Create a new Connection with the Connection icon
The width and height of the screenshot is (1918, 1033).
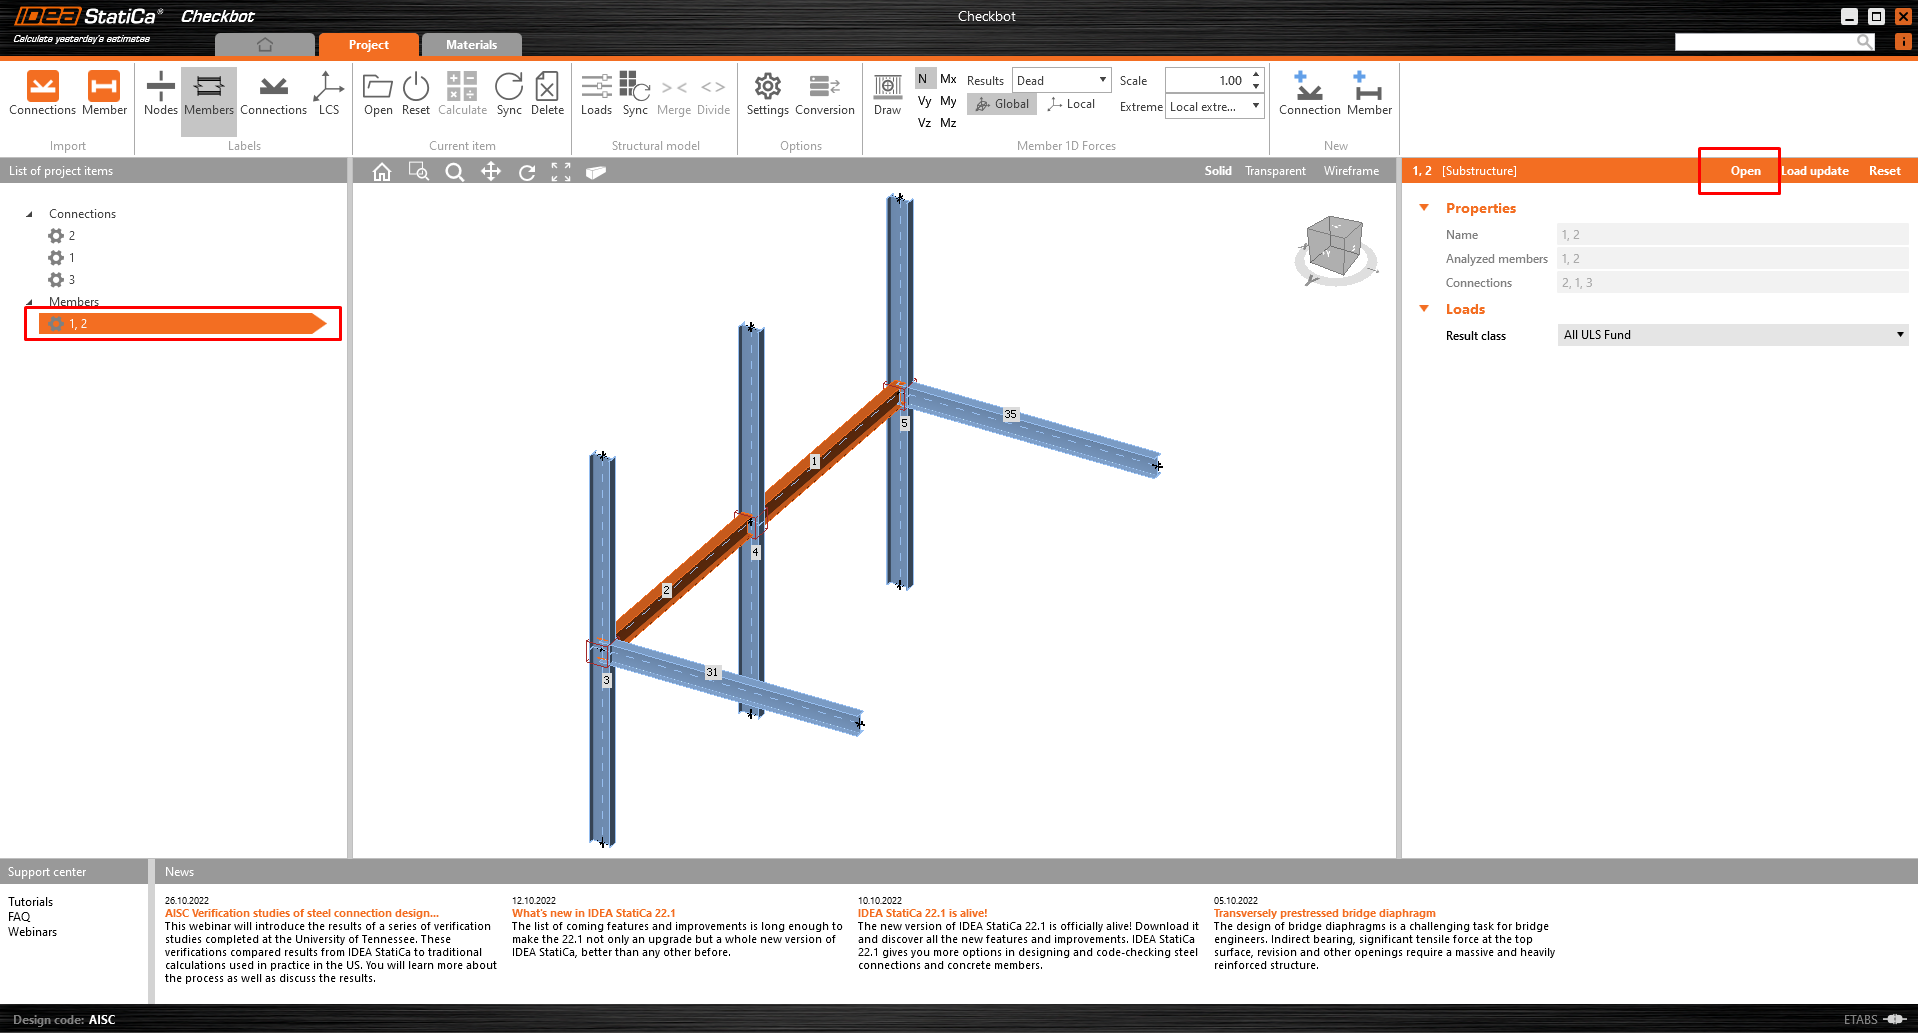click(1309, 95)
